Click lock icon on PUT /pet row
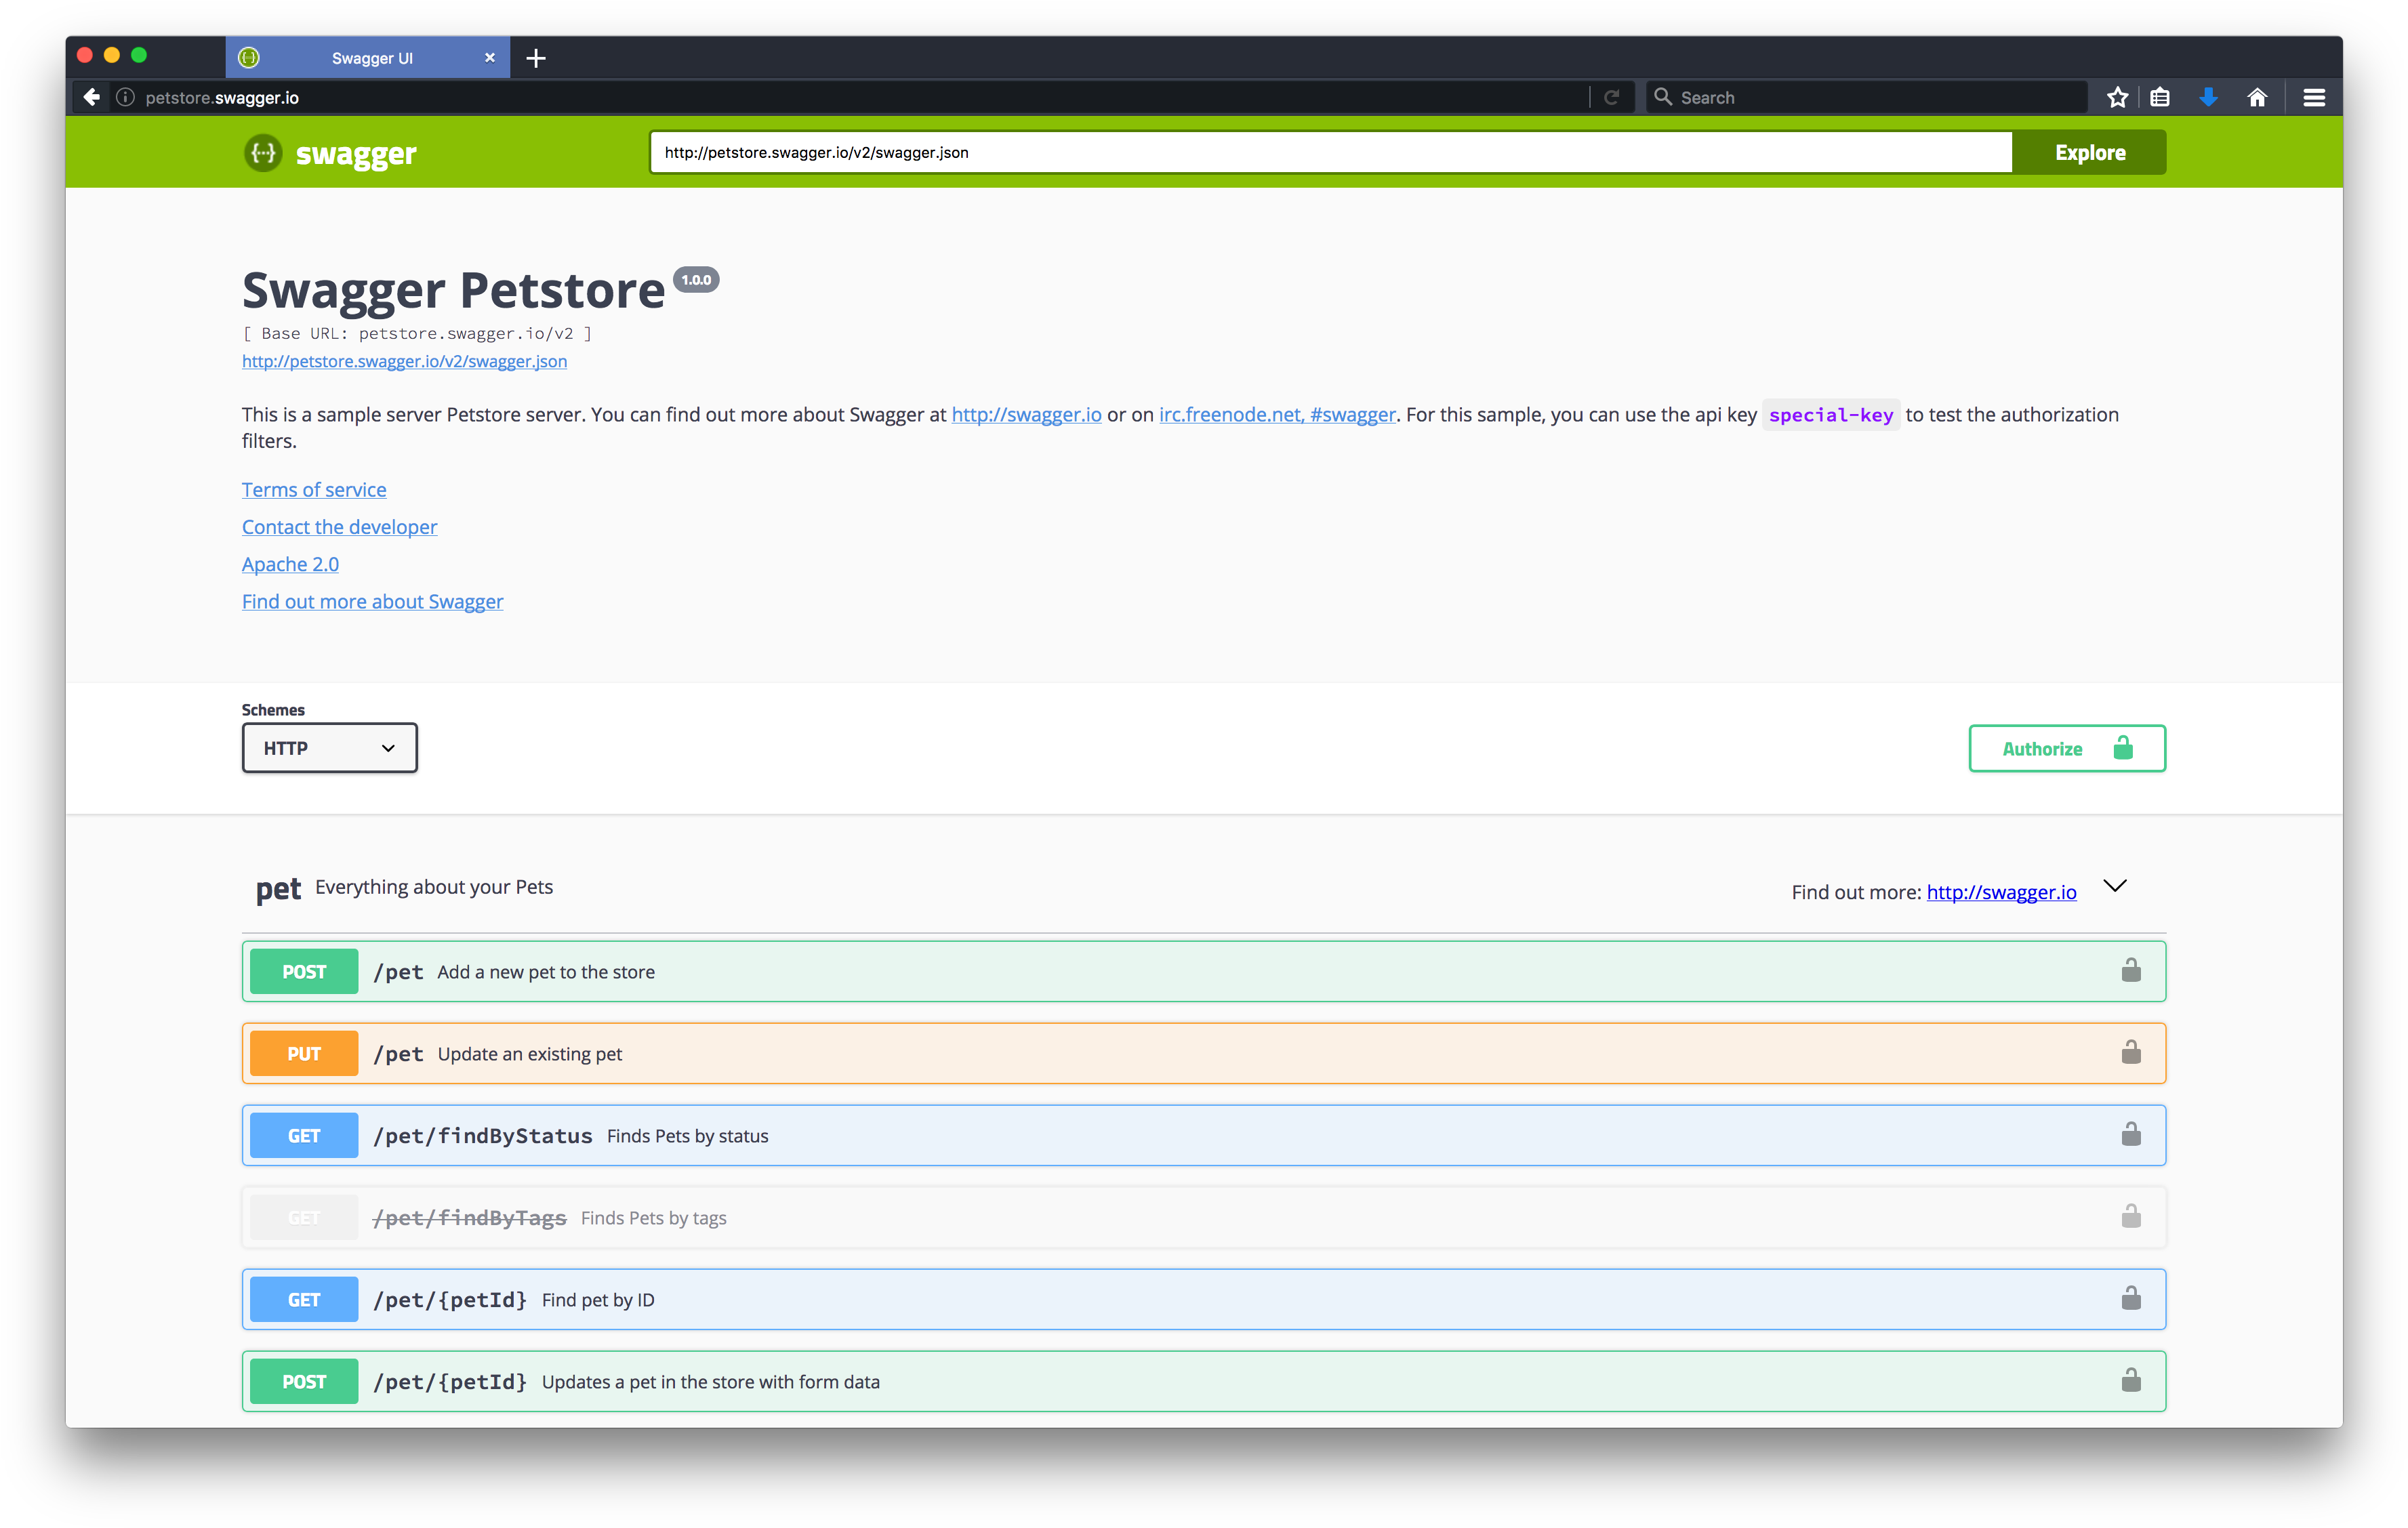This screenshot has height=1528, width=2408. [x=2131, y=1053]
